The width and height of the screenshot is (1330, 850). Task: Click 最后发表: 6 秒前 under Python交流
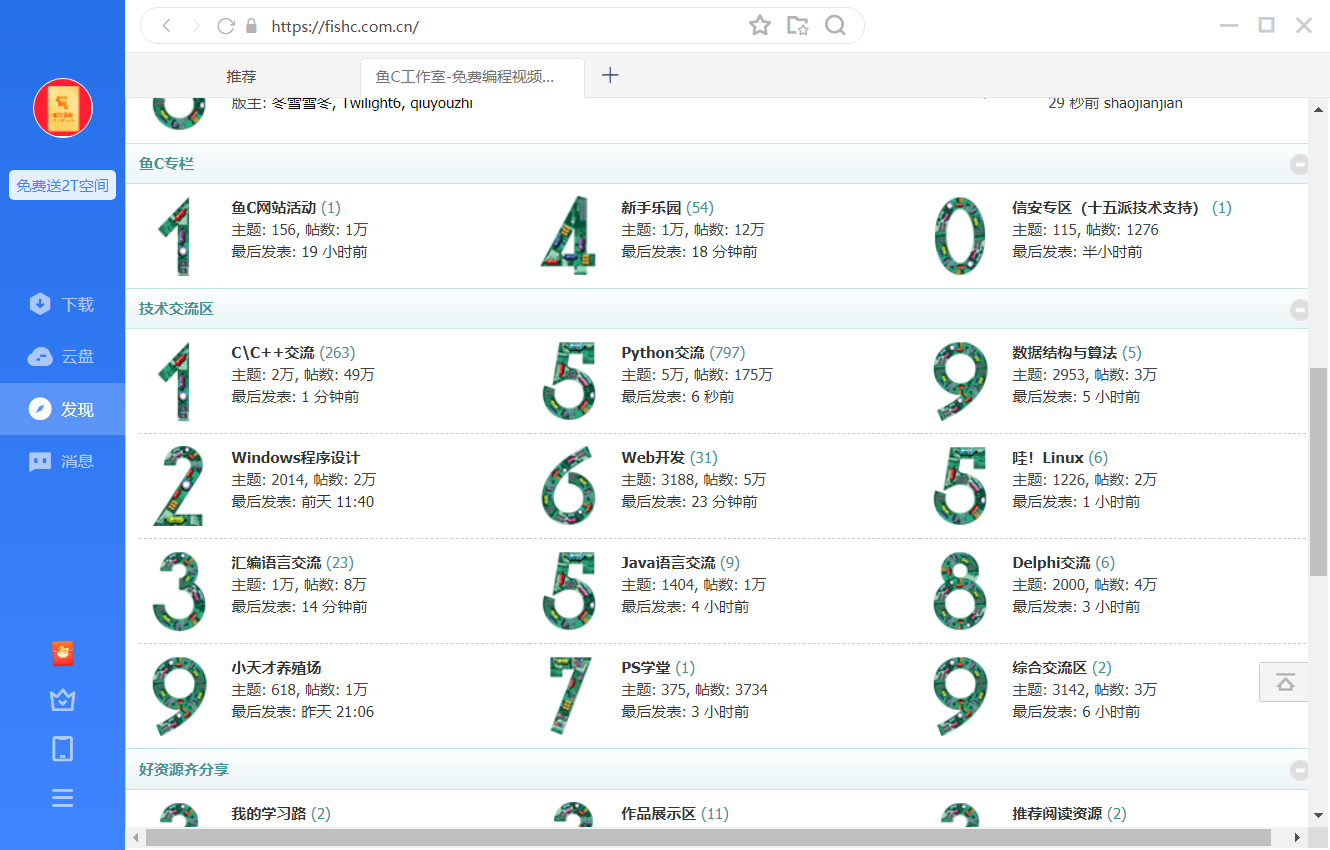pyautogui.click(x=677, y=397)
